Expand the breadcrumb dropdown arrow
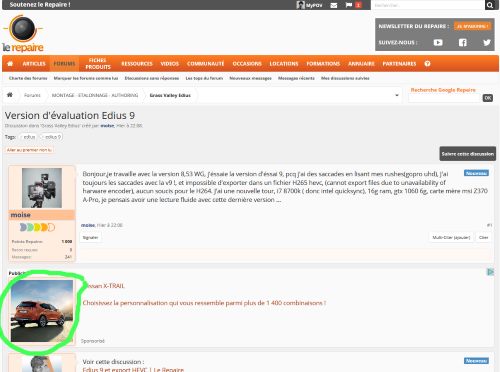Viewport: 500px width, 372px height. (x=397, y=95)
